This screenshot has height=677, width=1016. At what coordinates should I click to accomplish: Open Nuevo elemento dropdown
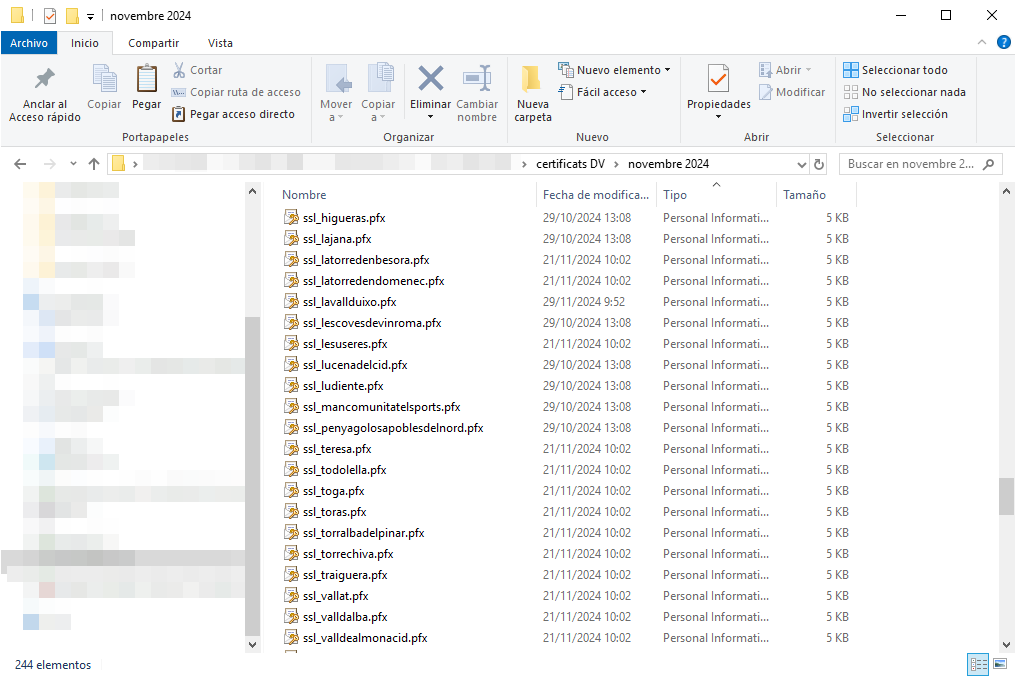pos(614,70)
